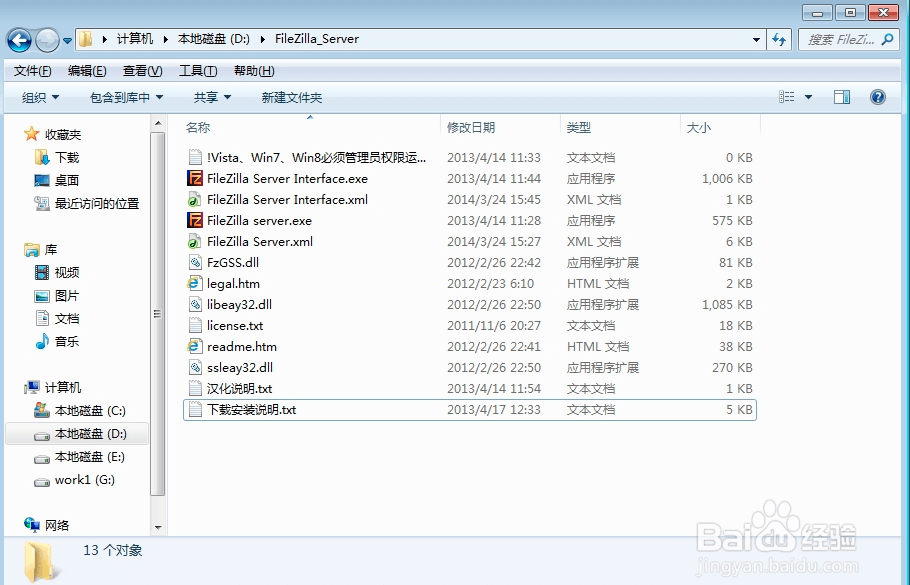
Task: Open the recent pages dropdown arrow
Action: point(68,41)
